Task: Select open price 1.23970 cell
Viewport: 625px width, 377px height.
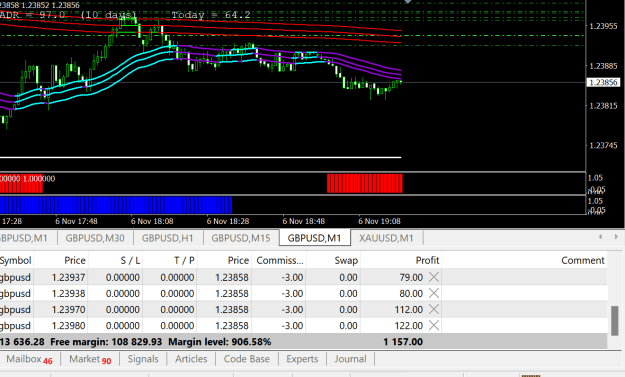Action: (68, 310)
